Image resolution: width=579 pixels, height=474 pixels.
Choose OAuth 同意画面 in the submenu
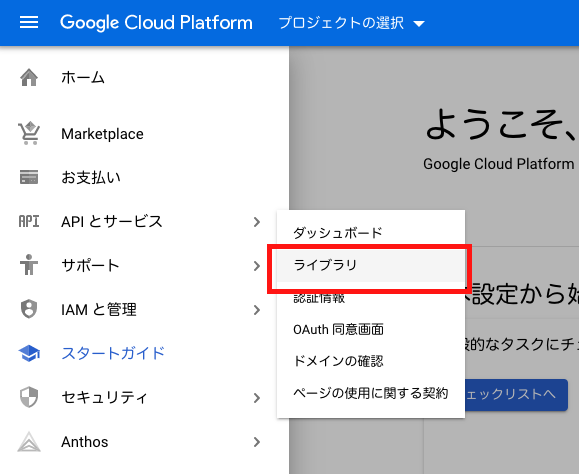coord(338,329)
